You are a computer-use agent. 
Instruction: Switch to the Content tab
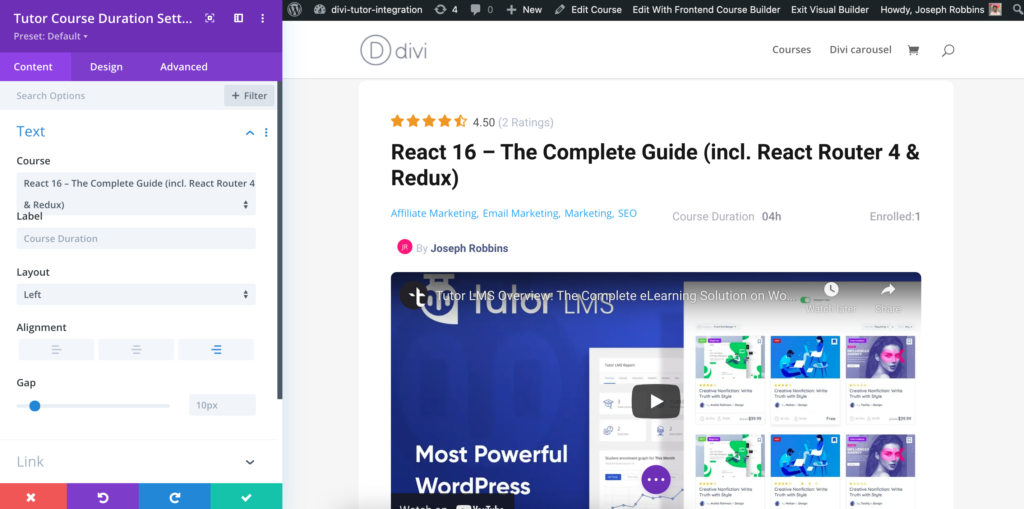click(x=33, y=67)
